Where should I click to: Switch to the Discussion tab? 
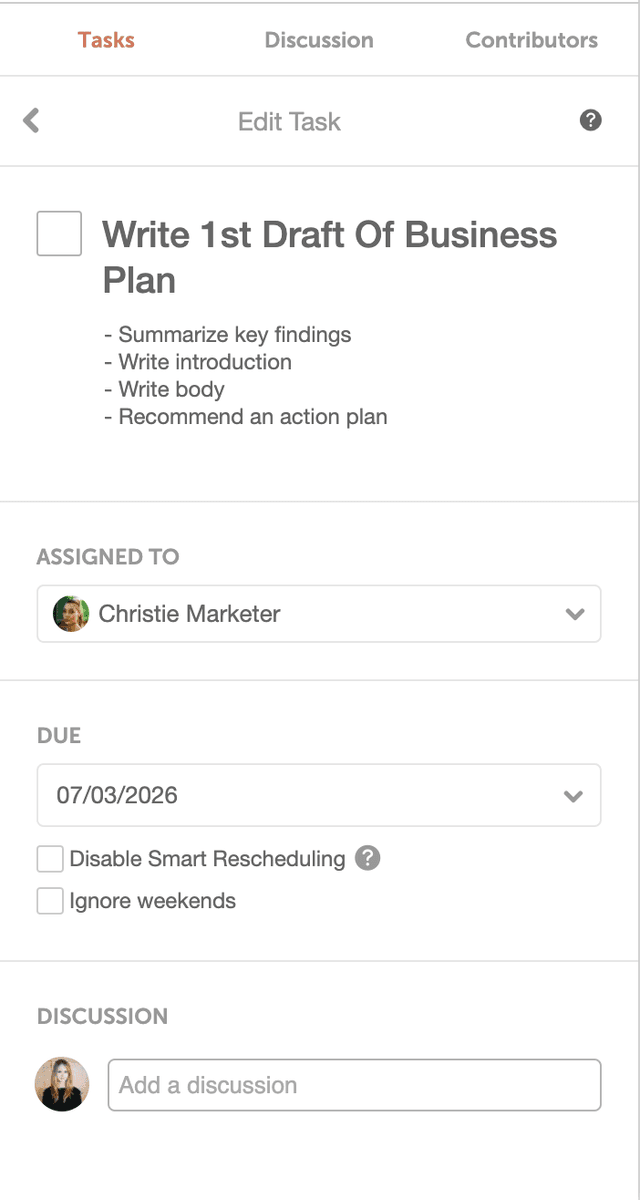coord(319,40)
